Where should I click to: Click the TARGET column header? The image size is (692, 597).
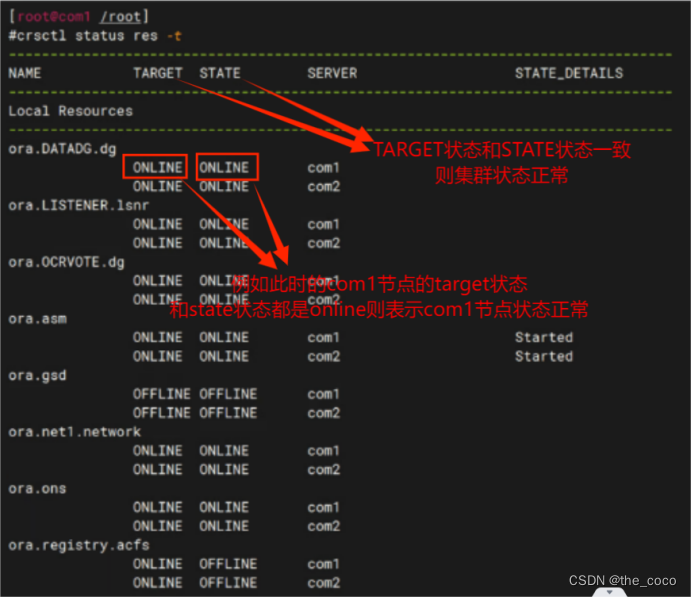tap(158, 73)
